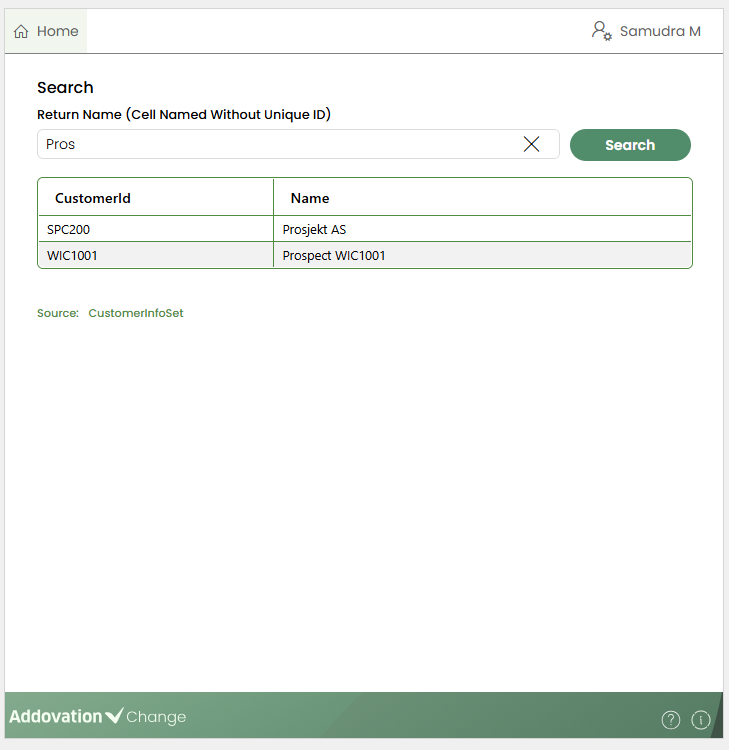Click the Search page heading
The height and width of the screenshot is (750, 729).
tap(65, 88)
